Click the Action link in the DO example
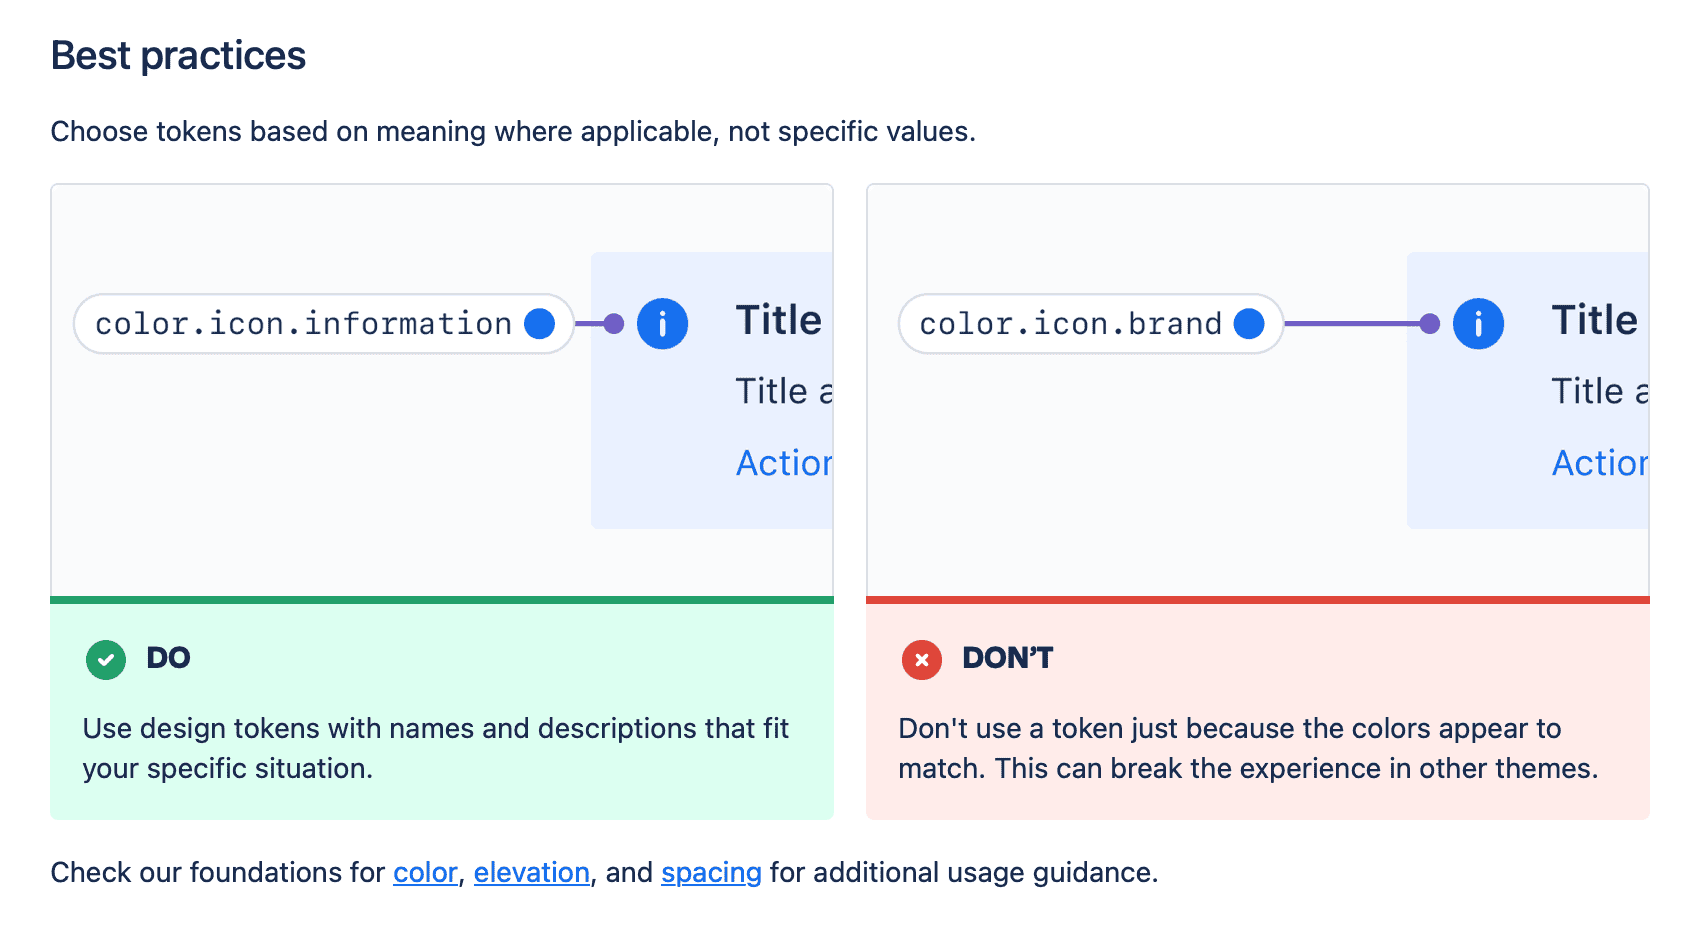This screenshot has height=938, width=1702. point(784,463)
